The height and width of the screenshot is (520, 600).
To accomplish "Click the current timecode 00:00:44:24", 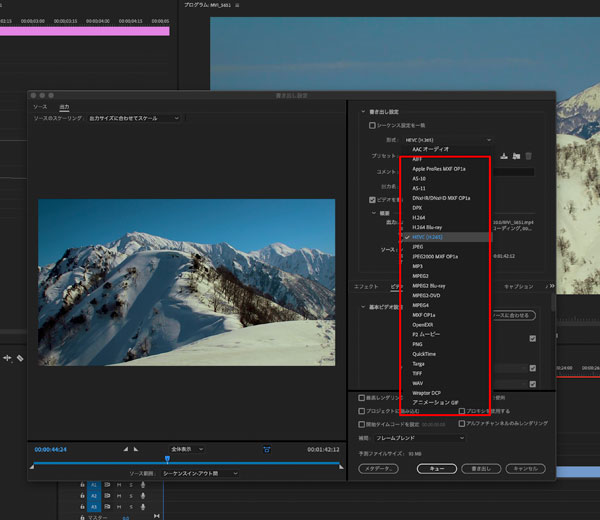I will pyautogui.click(x=51, y=450).
